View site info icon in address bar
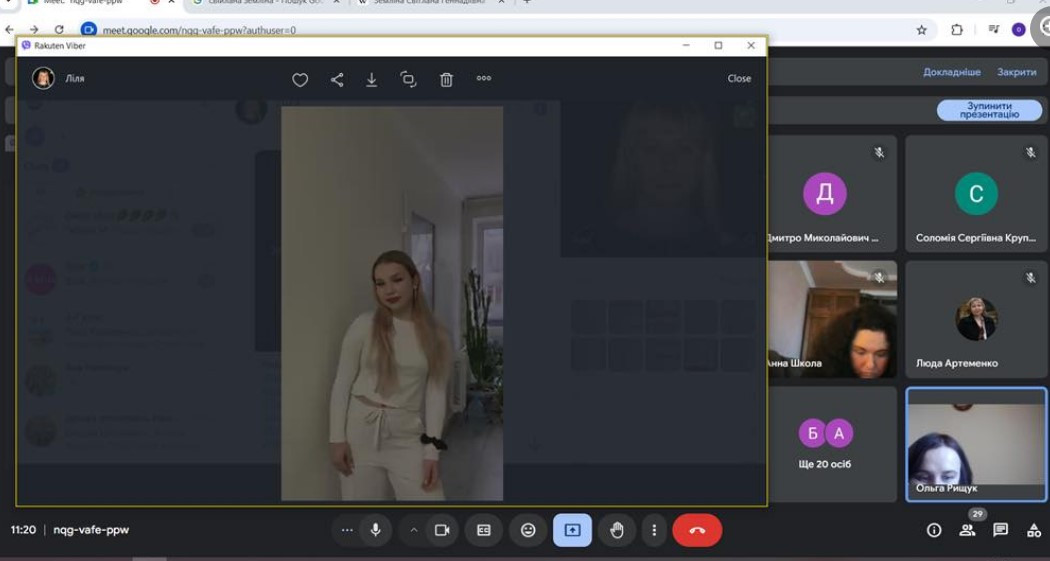Viewport: 1050px width, 561px height. [88, 30]
